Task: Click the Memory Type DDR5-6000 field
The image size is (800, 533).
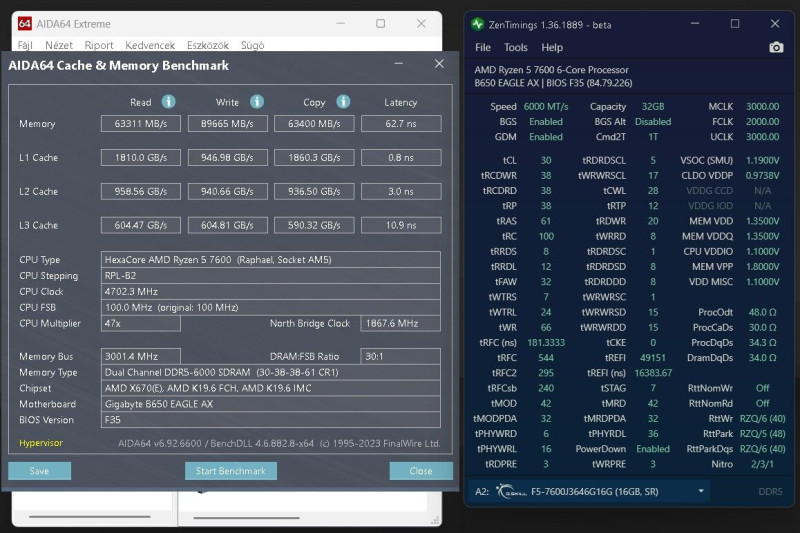Action: [x=271, y=372]
